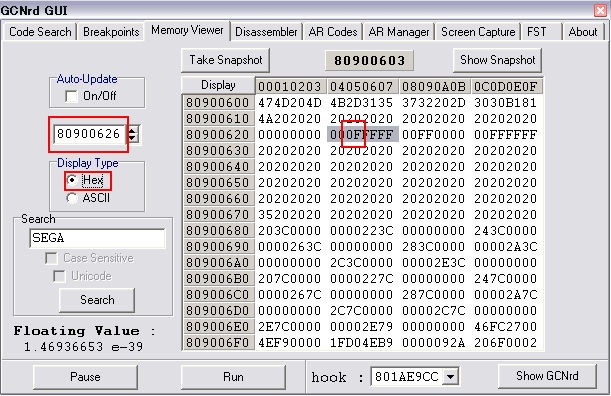This screenshot has width=611, height=396.
Task: Open the Disassembler tab
Action: coord(266,32)
